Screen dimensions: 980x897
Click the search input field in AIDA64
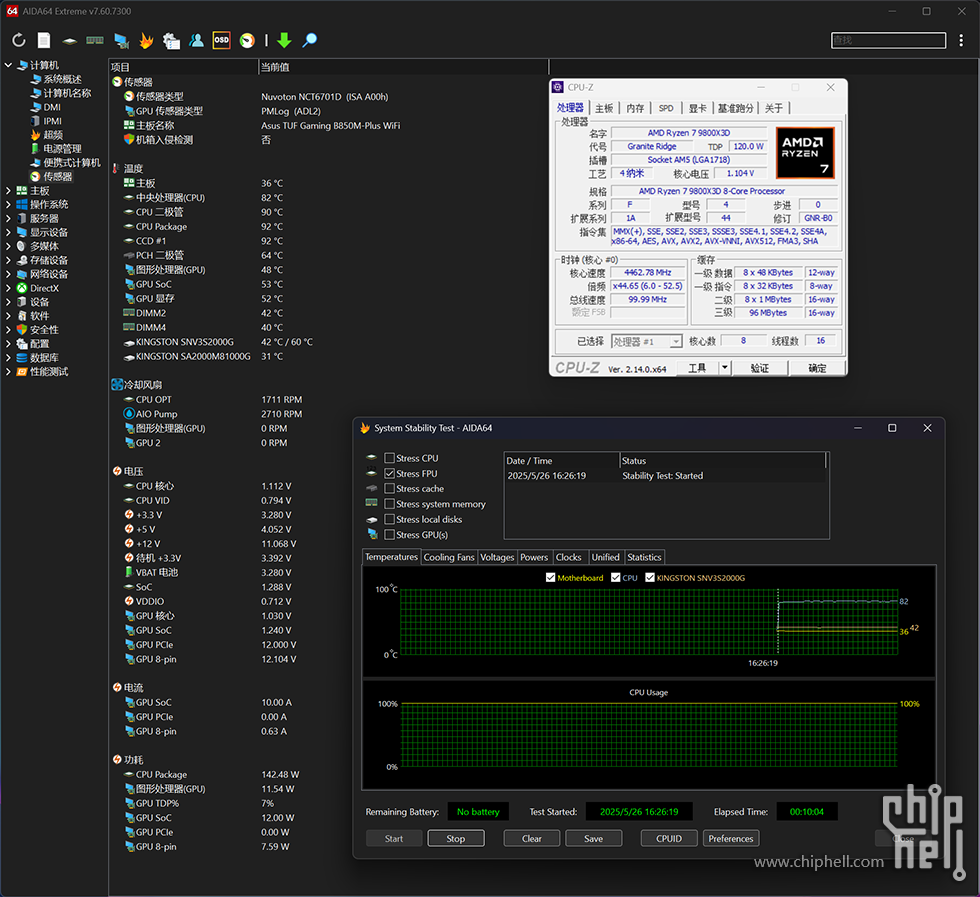click(888, 41)
